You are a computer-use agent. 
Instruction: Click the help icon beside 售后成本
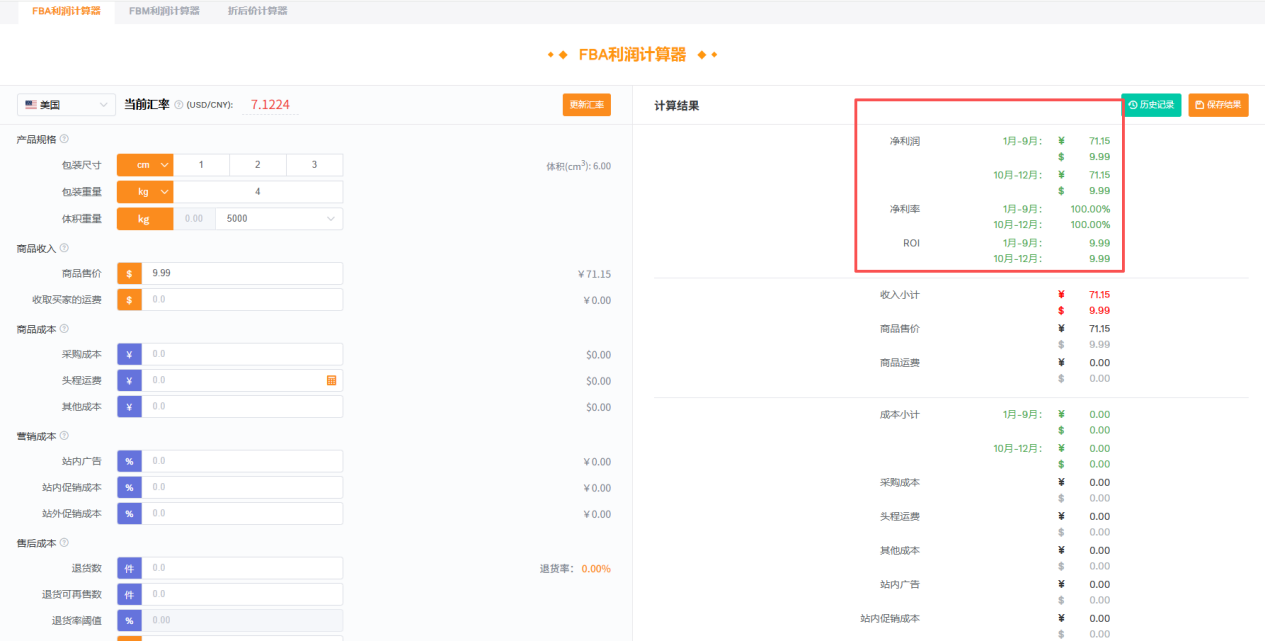click(64, 543)
